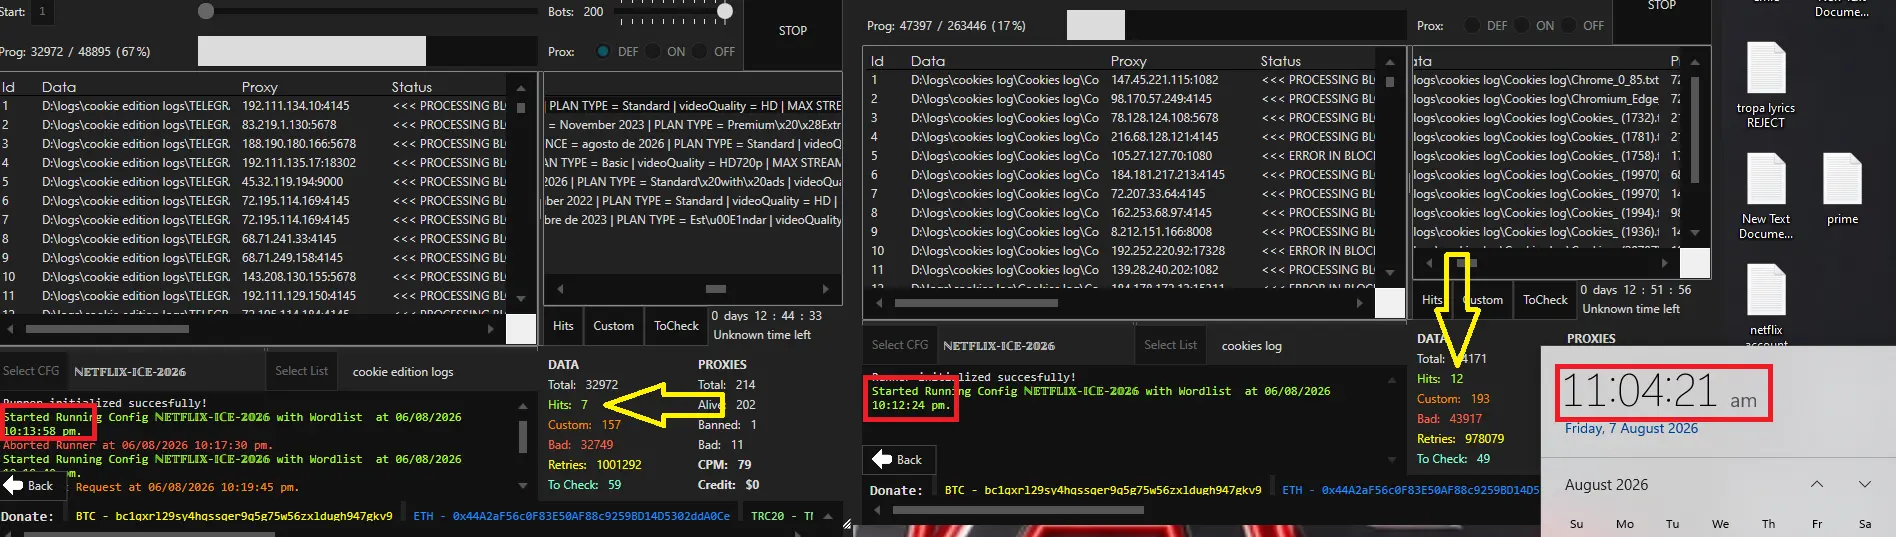
Task: Click the horizontal scrollbar under right bot table
Action: [x=976, y=302]
